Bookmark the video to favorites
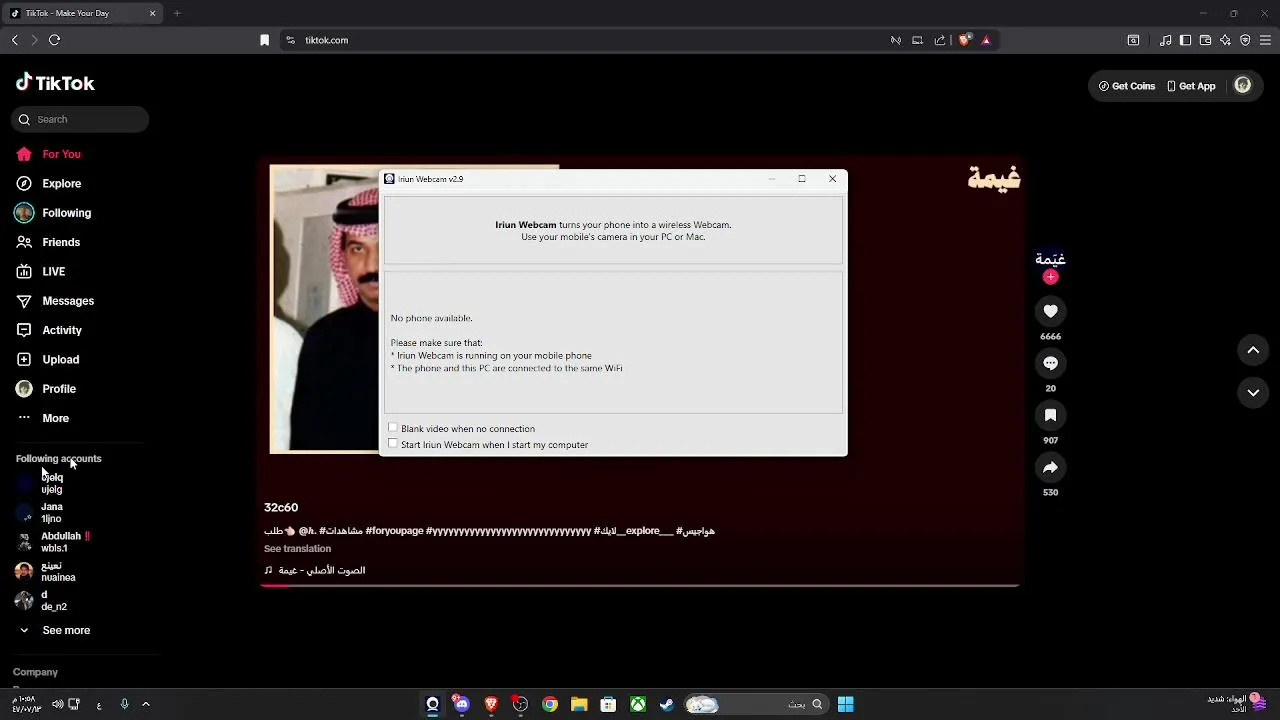This screenshot has width=1280, height=720. click(1050, 416)
